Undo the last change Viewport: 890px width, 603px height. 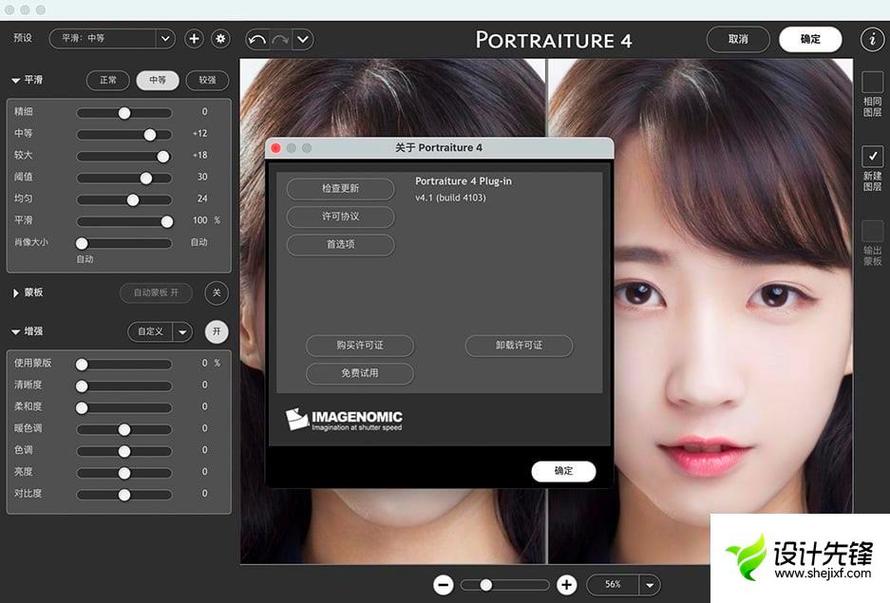pyautogui.click(x=257, y=39)
